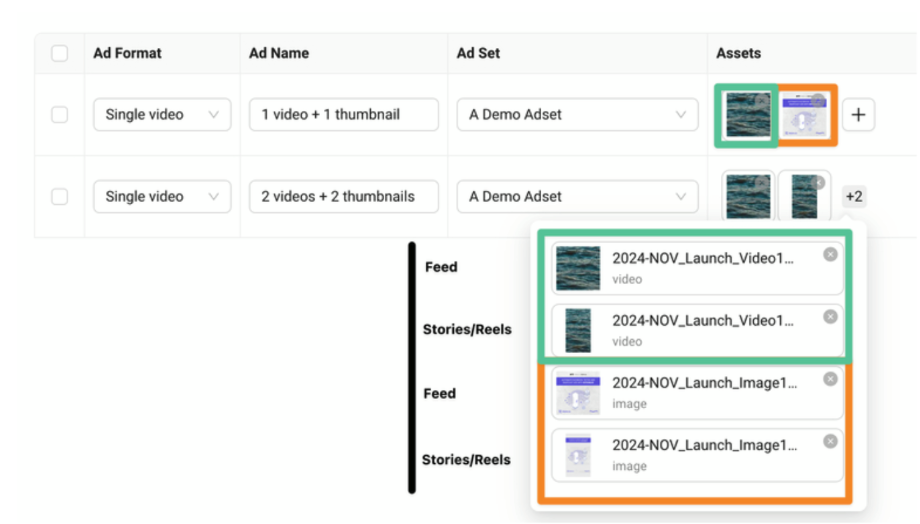Toggle the select-all checkbox in table header

click(x=60, y=53)
